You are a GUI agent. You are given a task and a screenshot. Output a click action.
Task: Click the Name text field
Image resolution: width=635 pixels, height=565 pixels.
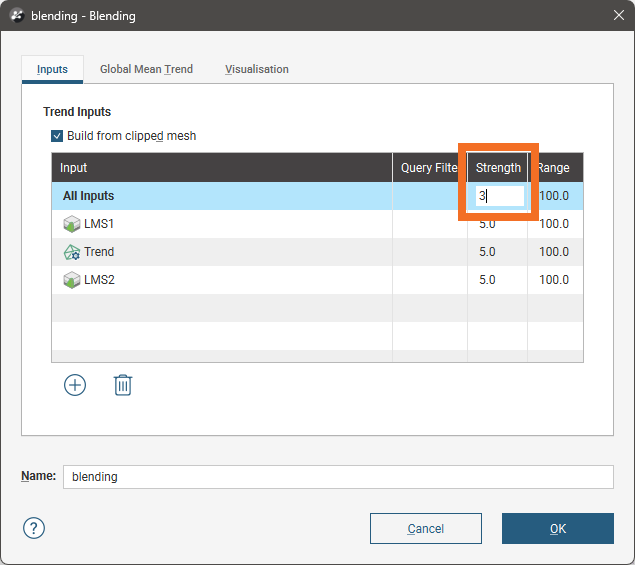coord(337,477)
